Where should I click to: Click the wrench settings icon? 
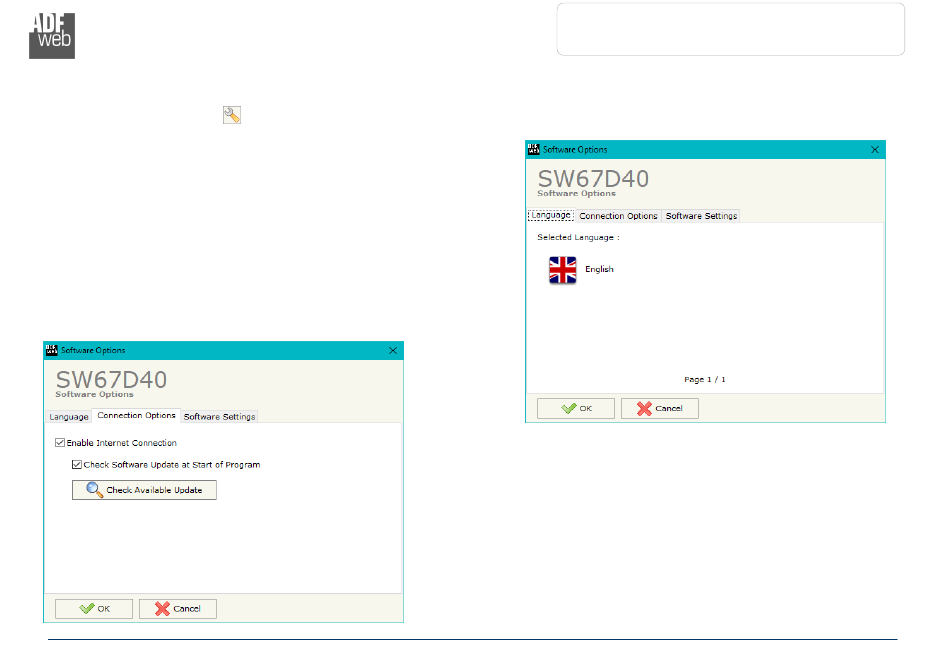point(231,115)
